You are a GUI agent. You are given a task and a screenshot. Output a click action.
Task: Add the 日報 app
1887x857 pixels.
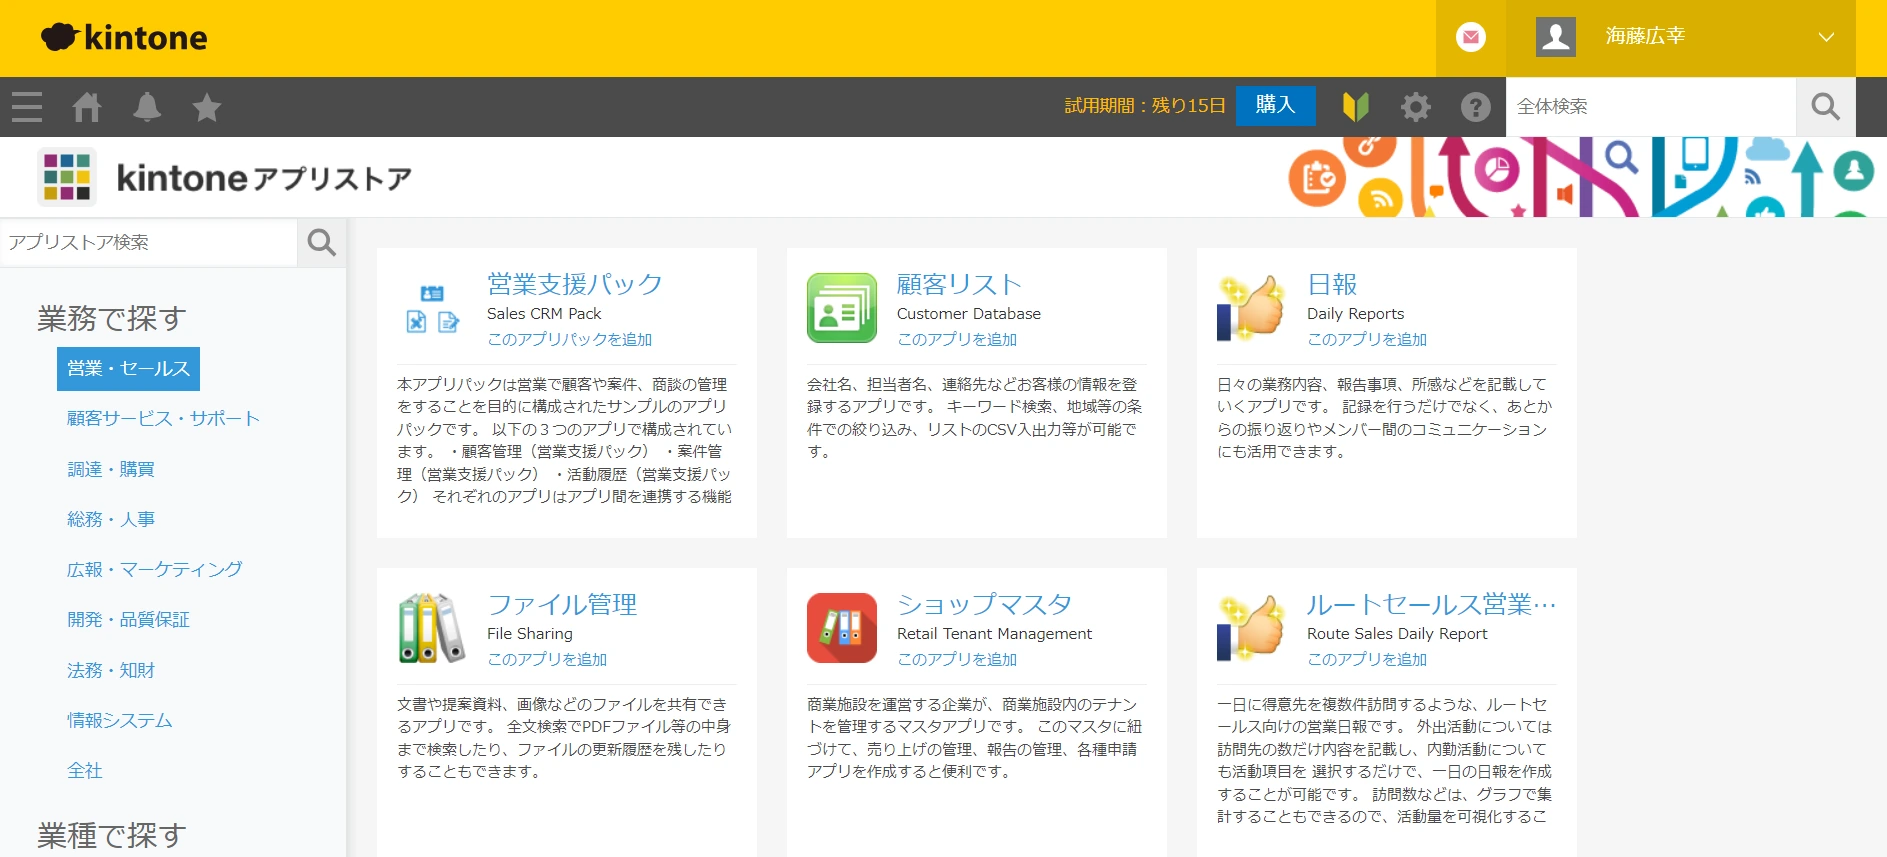1367,339
